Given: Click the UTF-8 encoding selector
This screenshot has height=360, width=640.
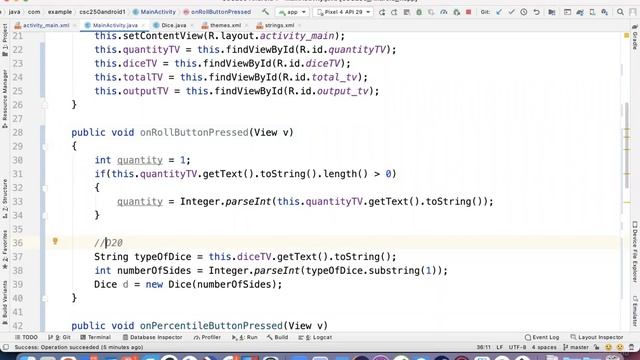Looking at the screenshot, I should click(518, 347).
